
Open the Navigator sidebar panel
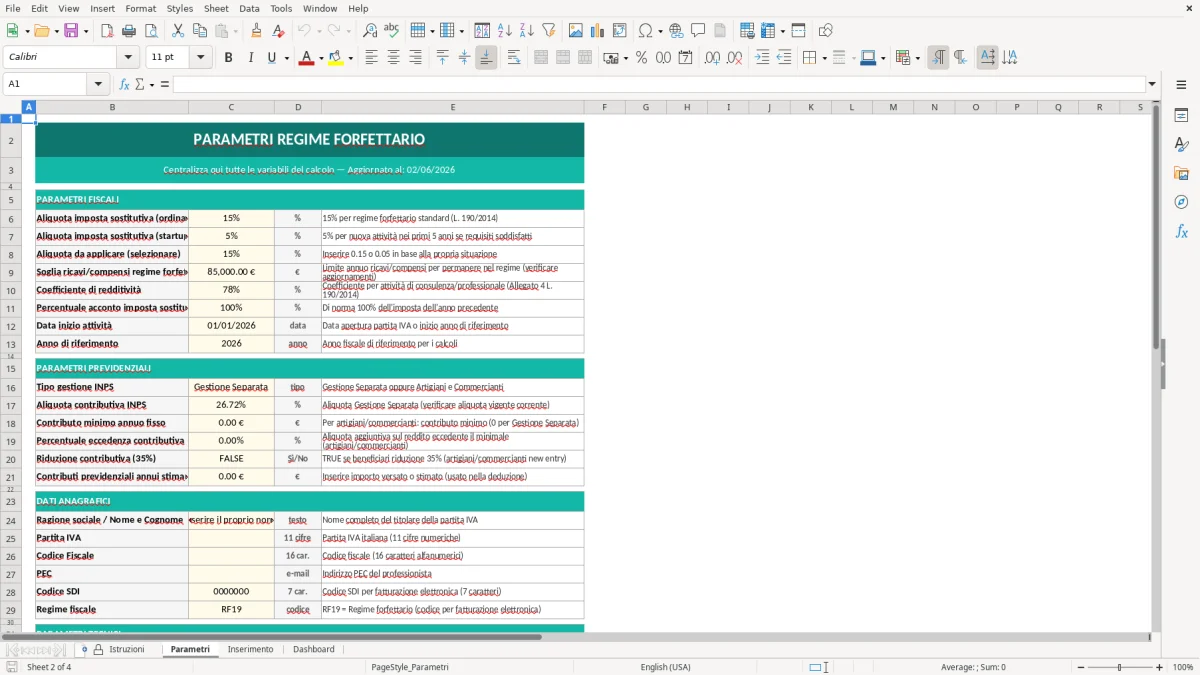click(1181, 202)
